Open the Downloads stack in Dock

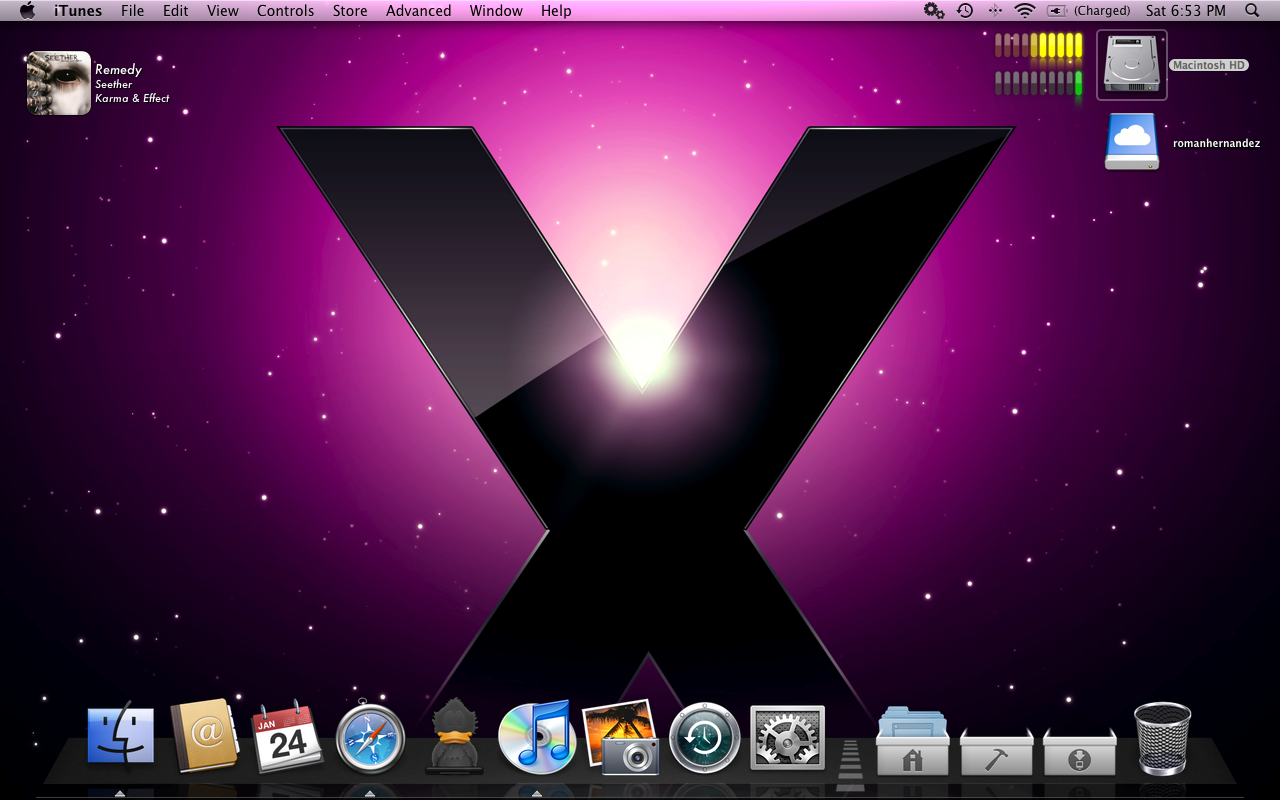coord(1079,750)
